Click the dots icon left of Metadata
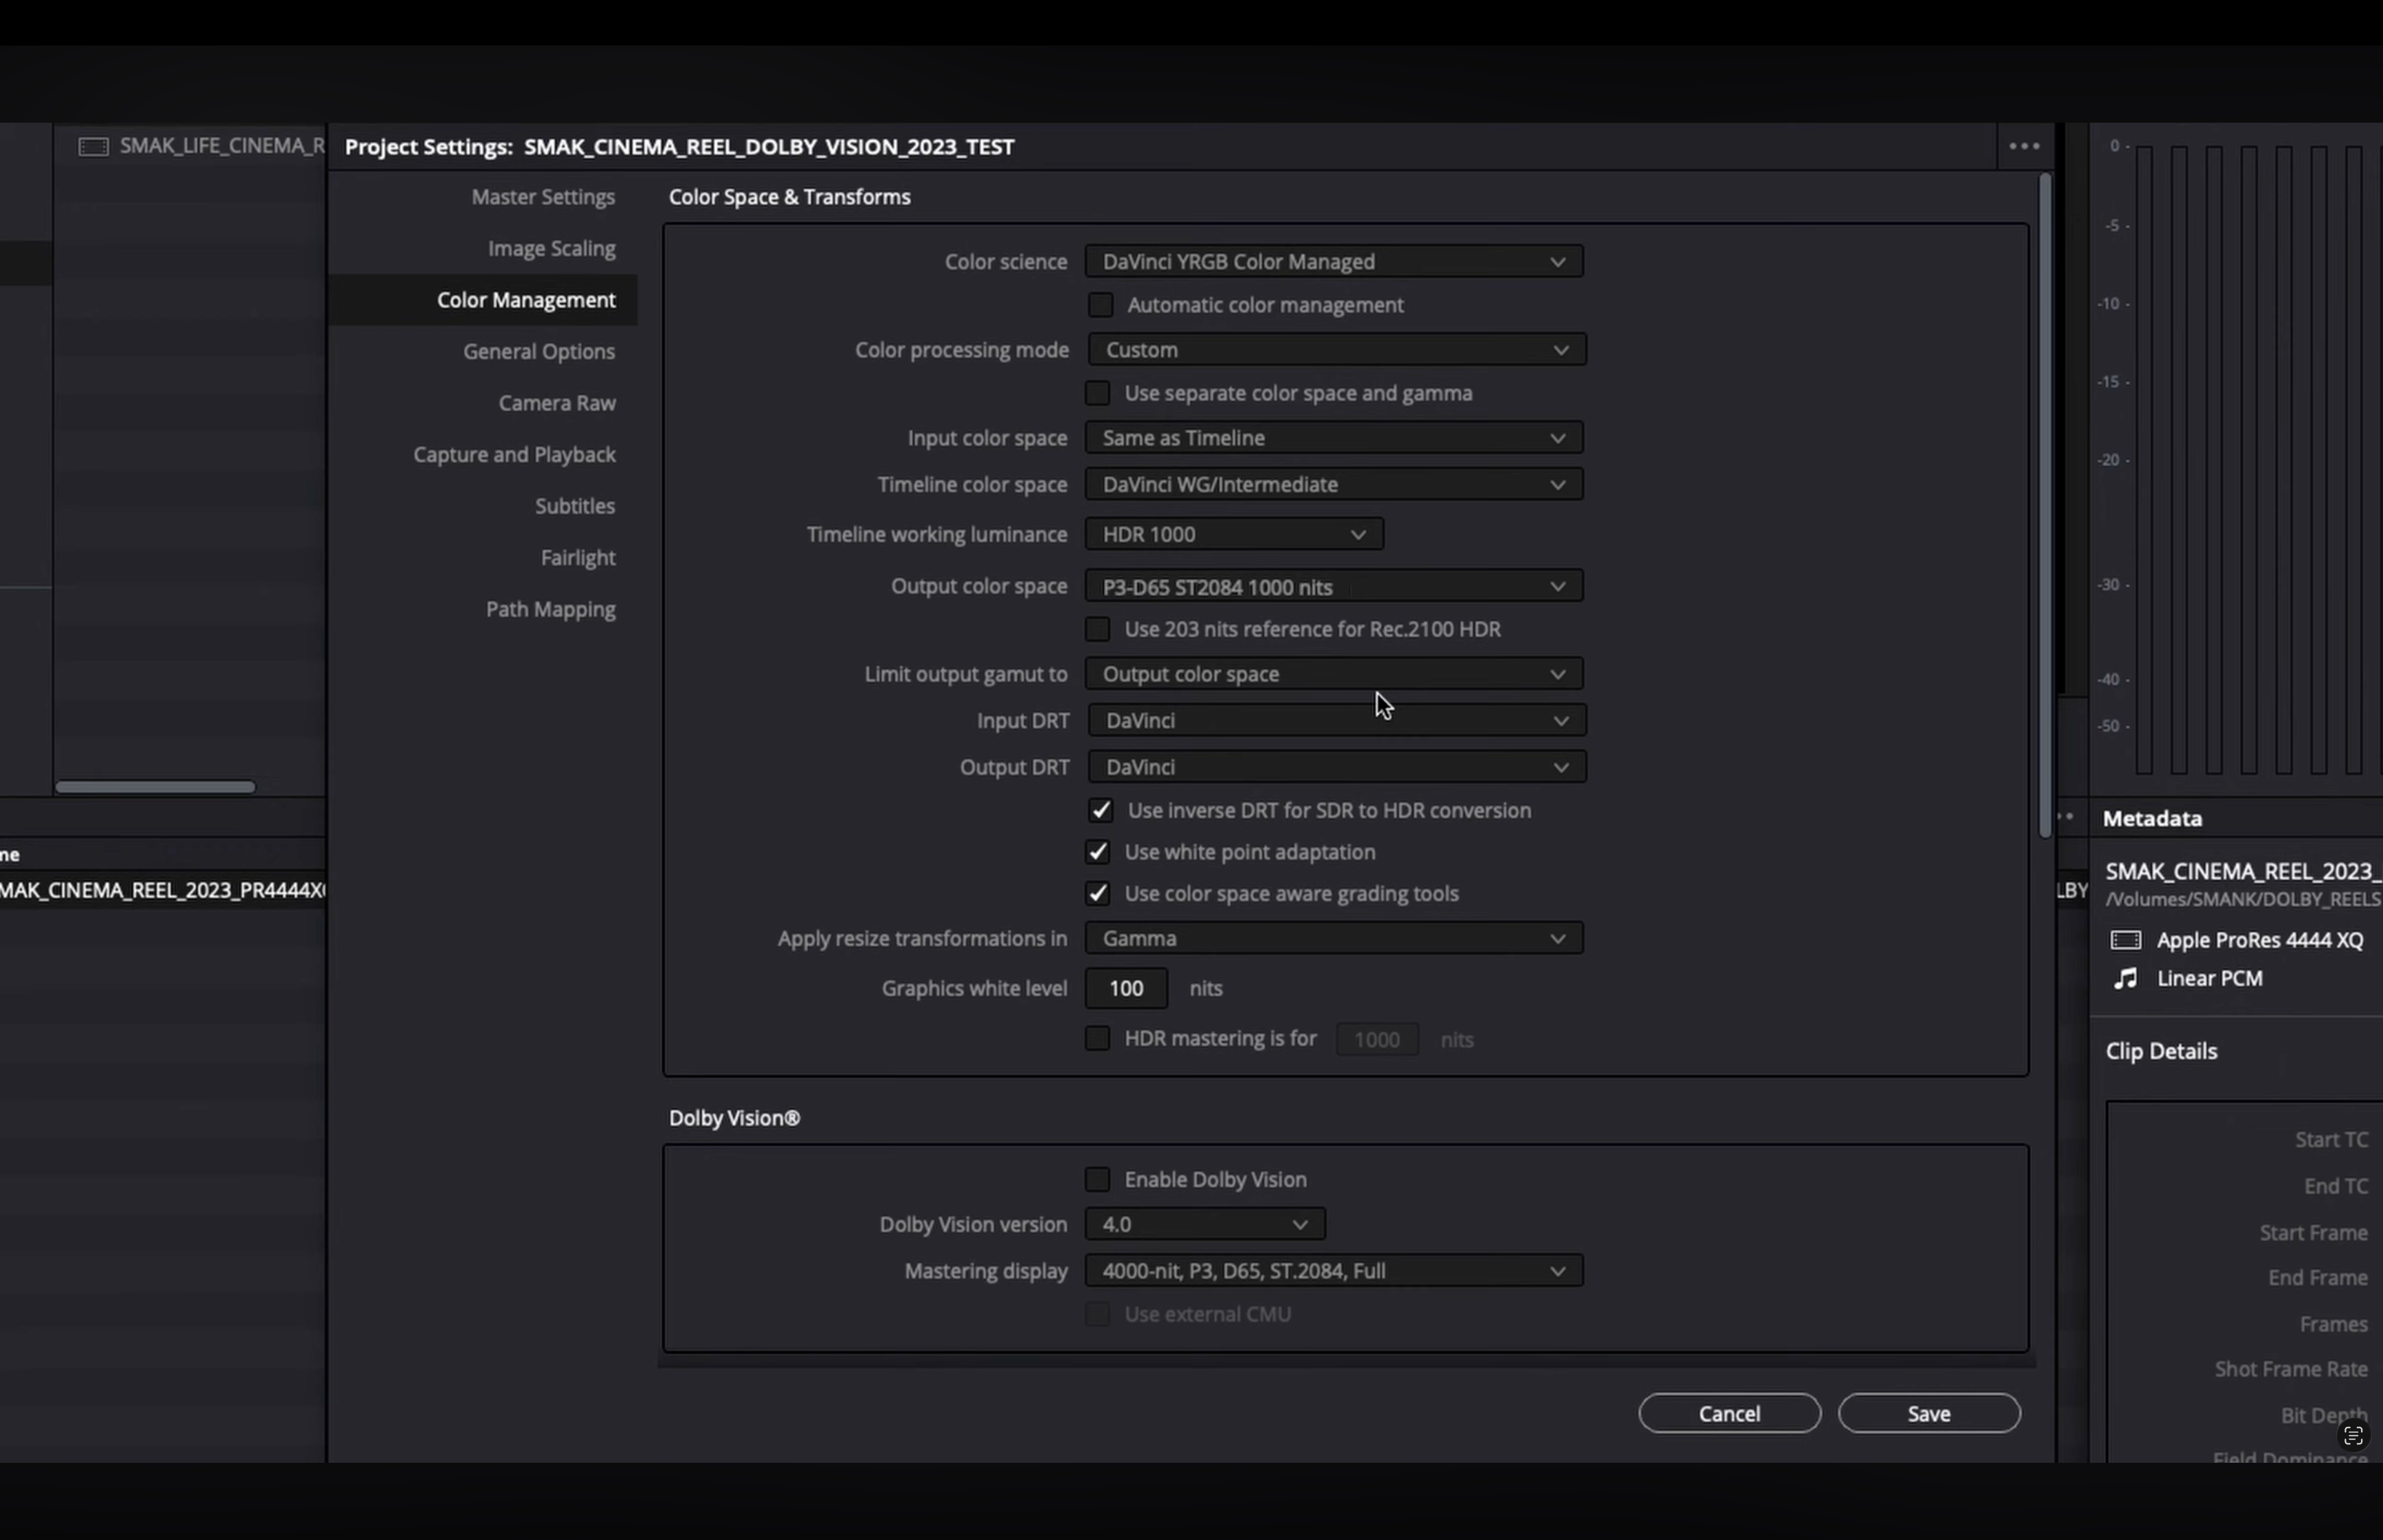 point(2066,817)
